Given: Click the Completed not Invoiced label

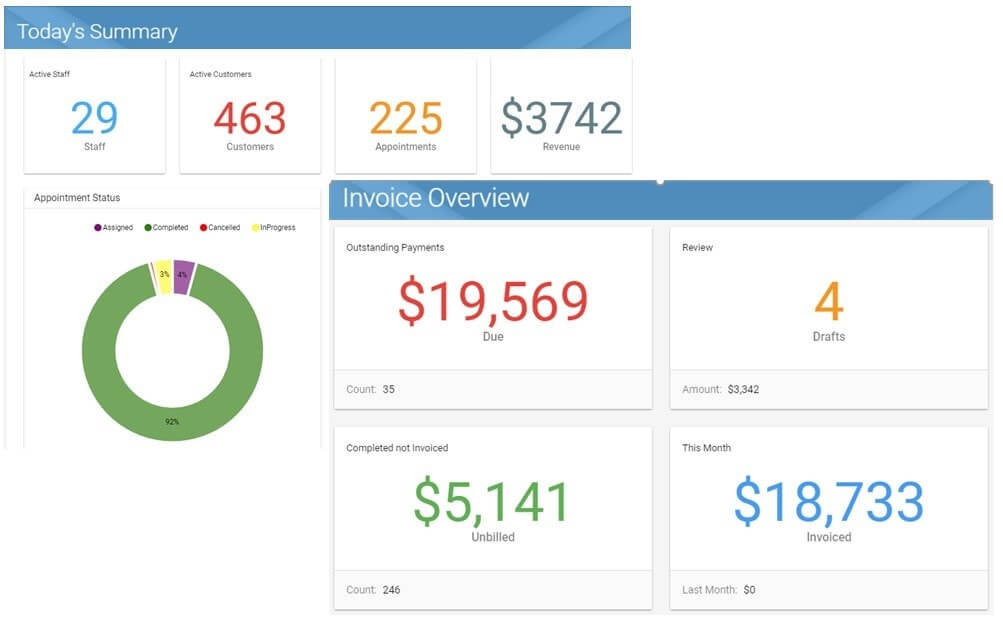Looking at the screenshot, I should pos(397,448).
